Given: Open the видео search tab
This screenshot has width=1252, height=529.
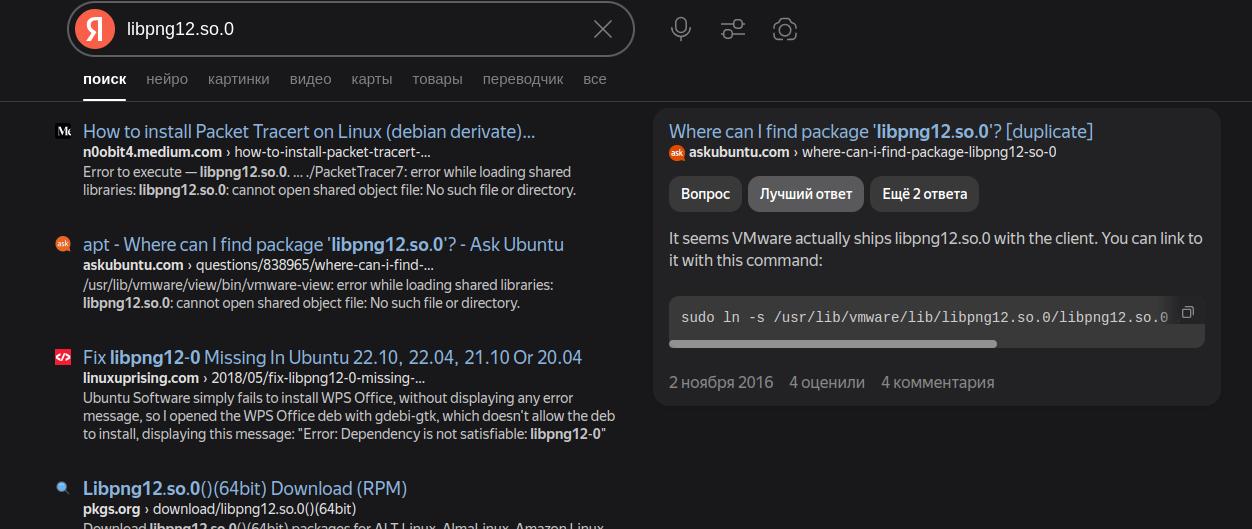Looking at the screenshot, I should (x=310, y=79).
